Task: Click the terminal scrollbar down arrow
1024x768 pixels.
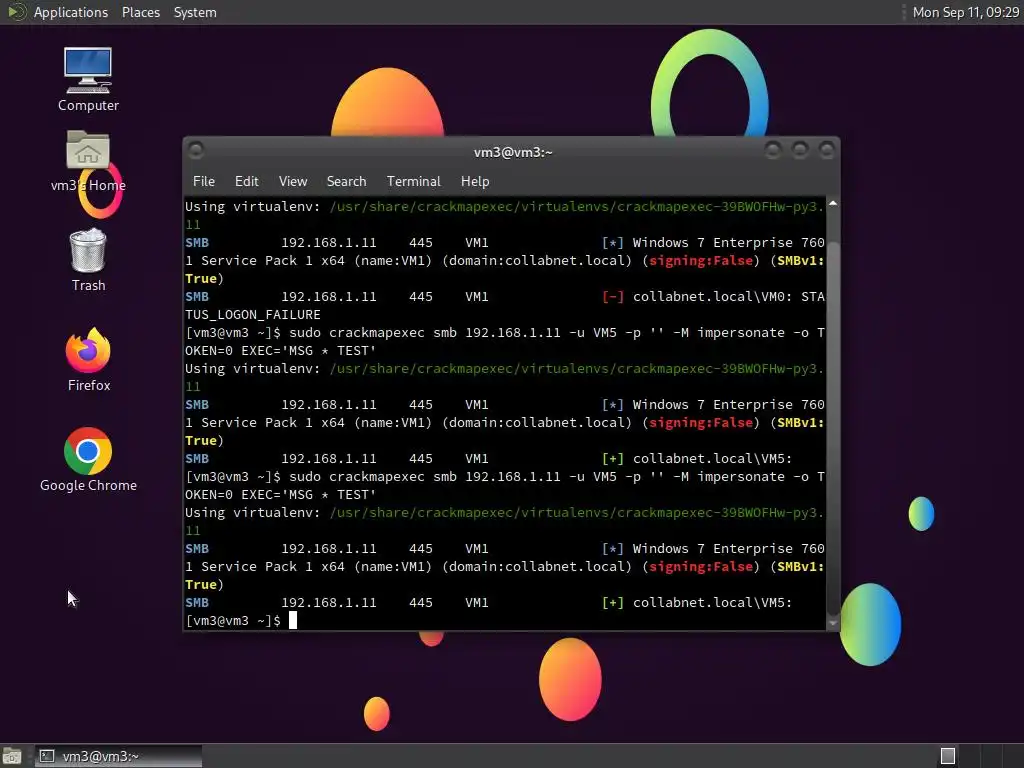Action: (833, 623)
